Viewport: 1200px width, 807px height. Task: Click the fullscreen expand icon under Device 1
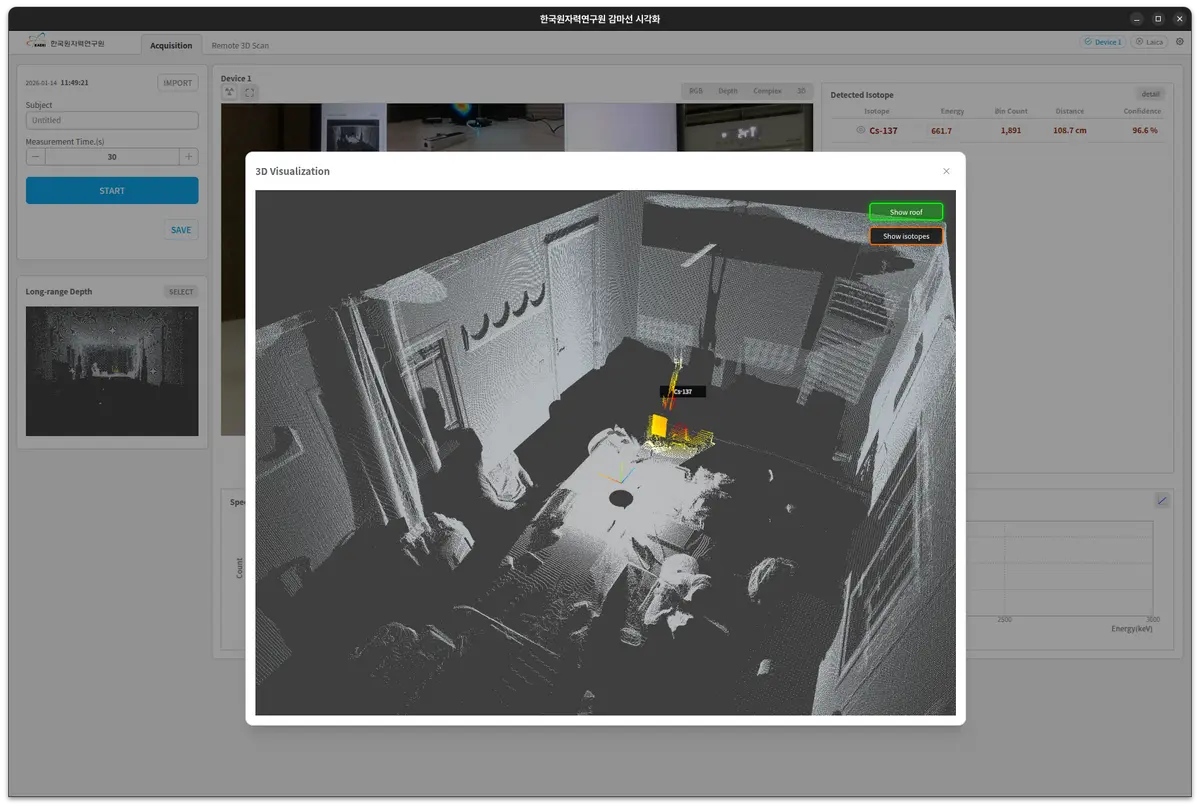tap(250, 92)
